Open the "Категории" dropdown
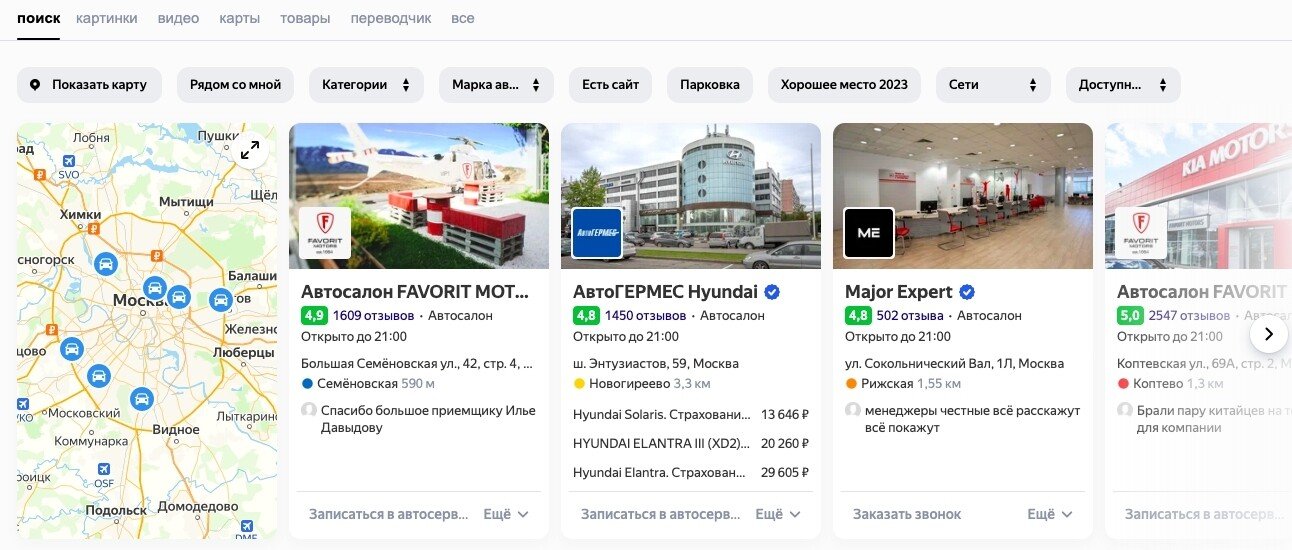This screenshot has height=550, width=1292. [366, 85]
